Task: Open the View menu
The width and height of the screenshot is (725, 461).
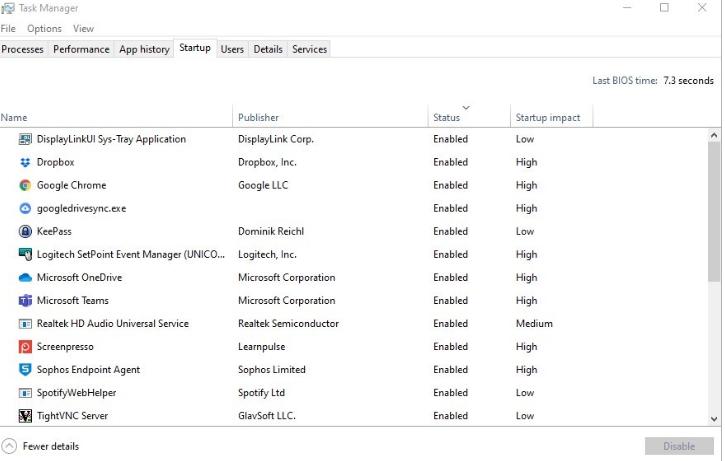Action: [83, 29]
